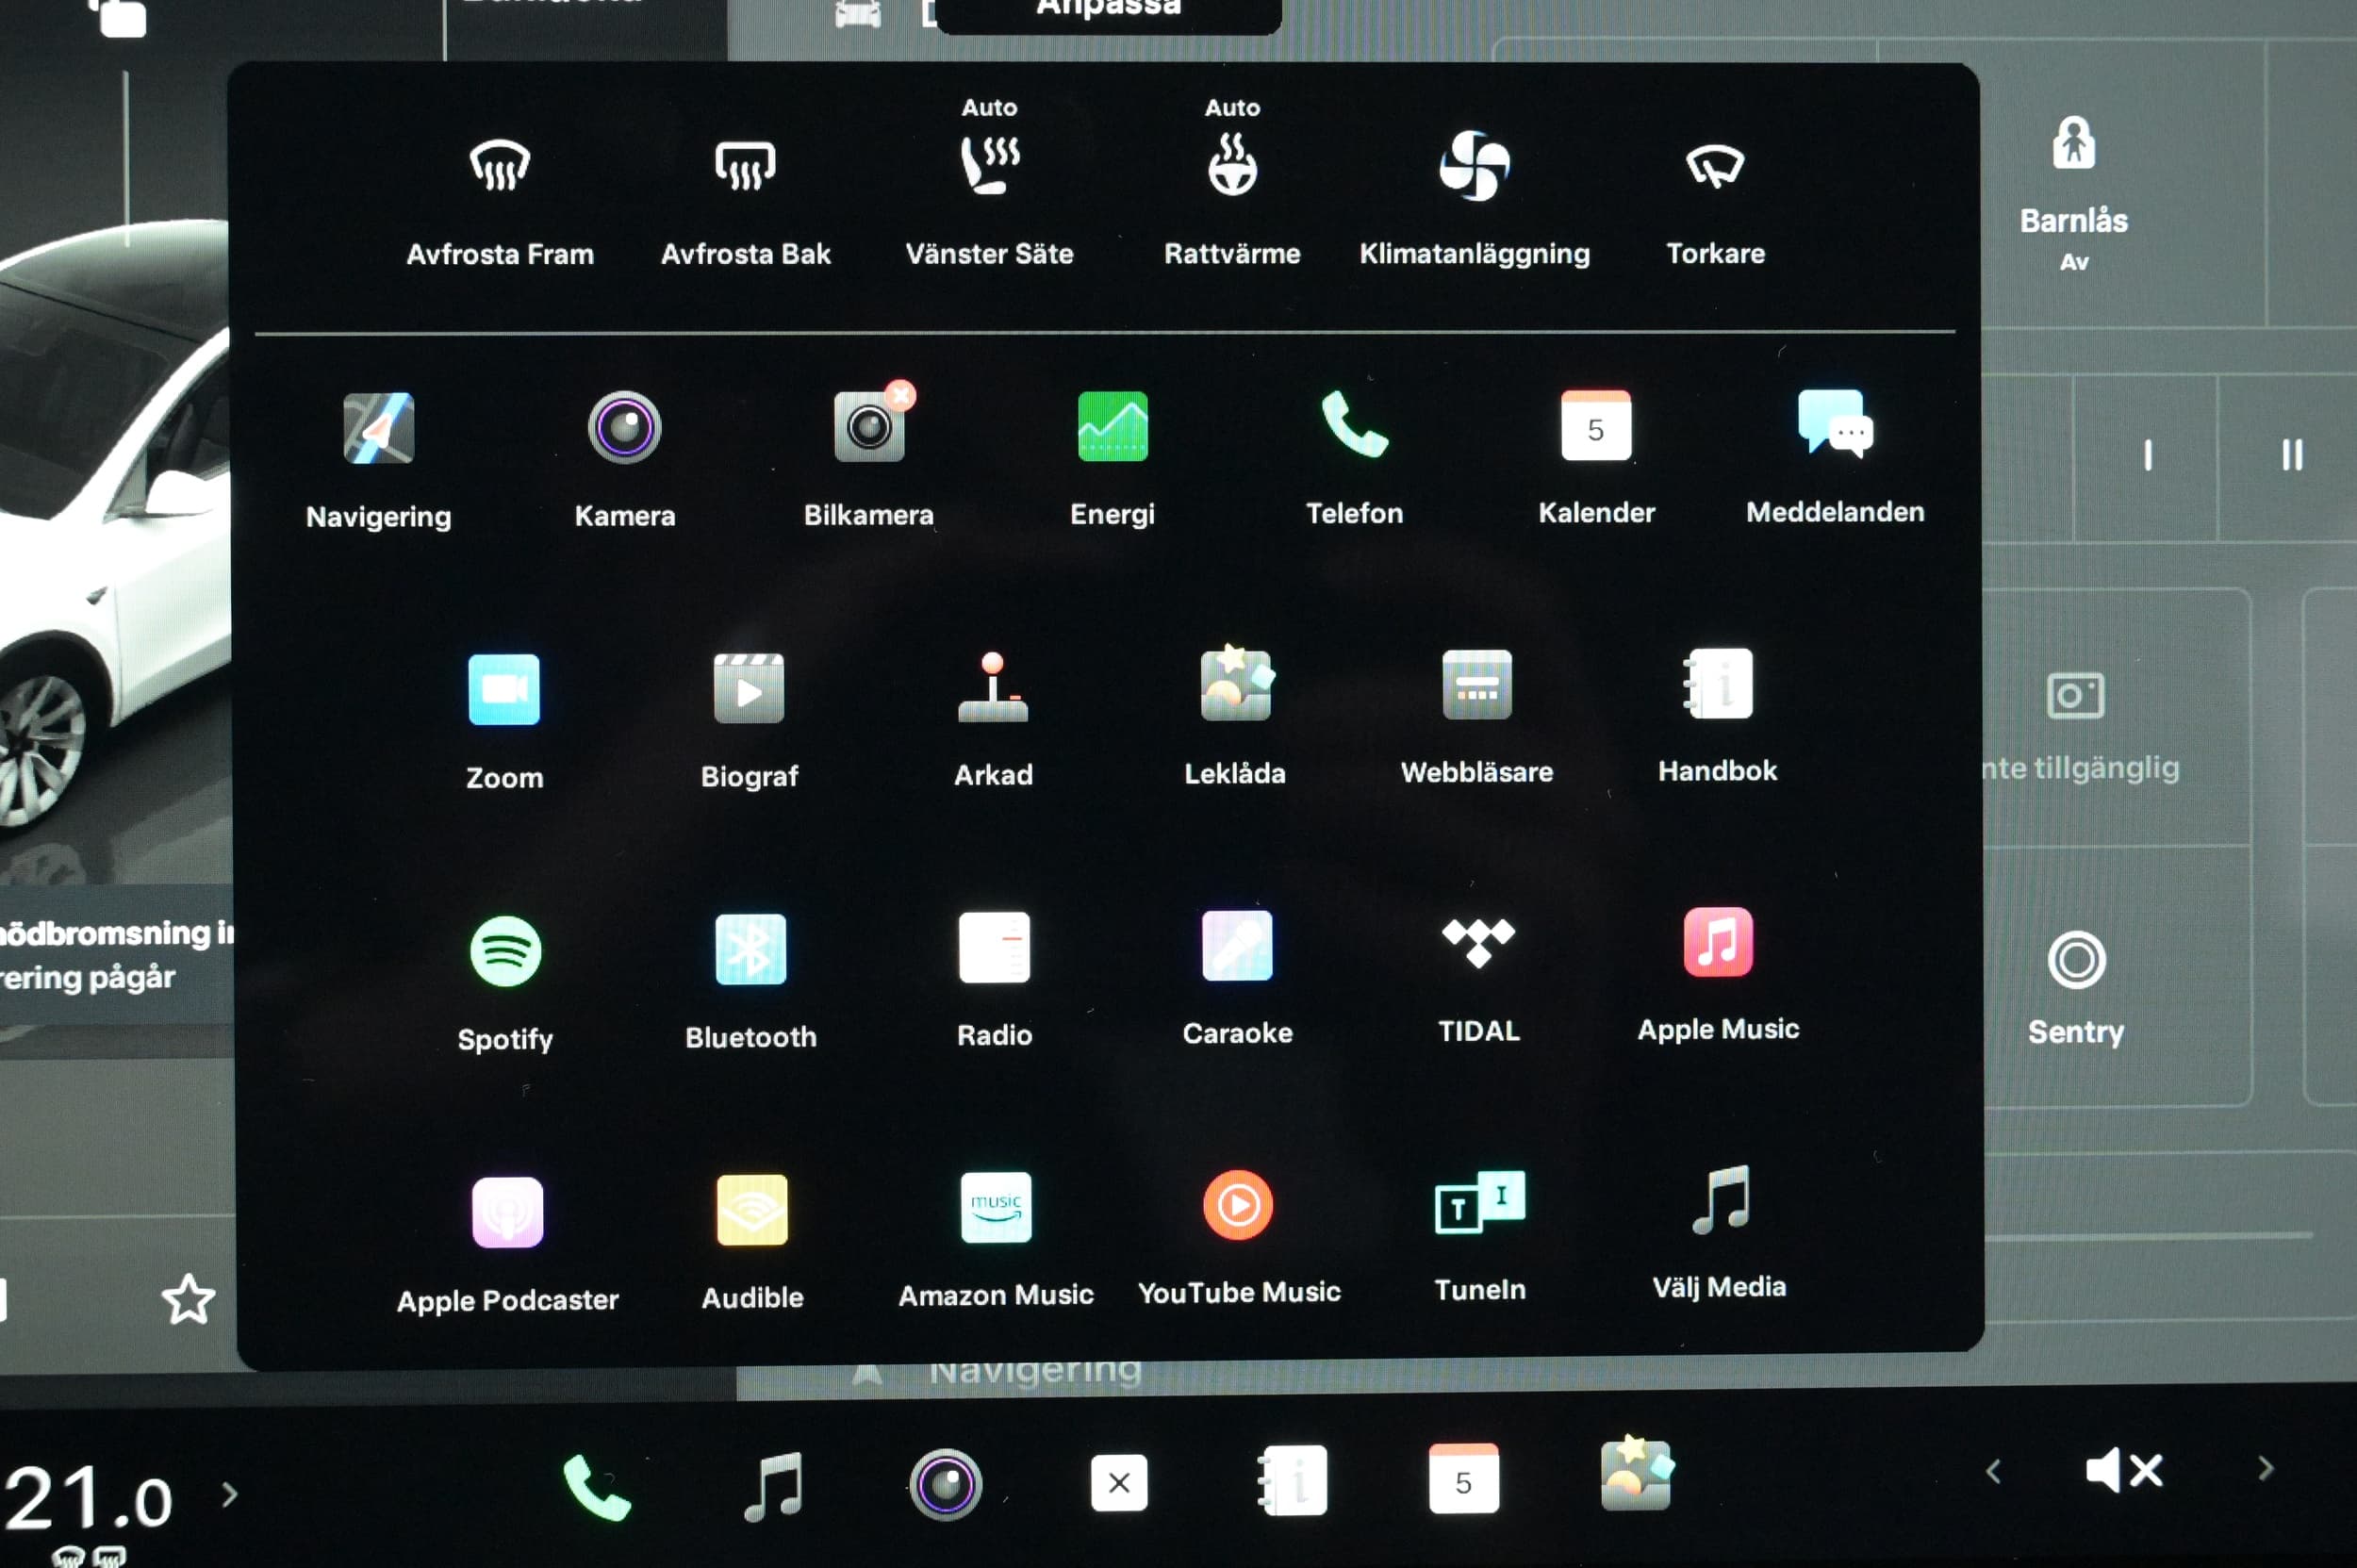
Task: Open climate via 21.0 temperature
Action: click(x=90, y=1498)
